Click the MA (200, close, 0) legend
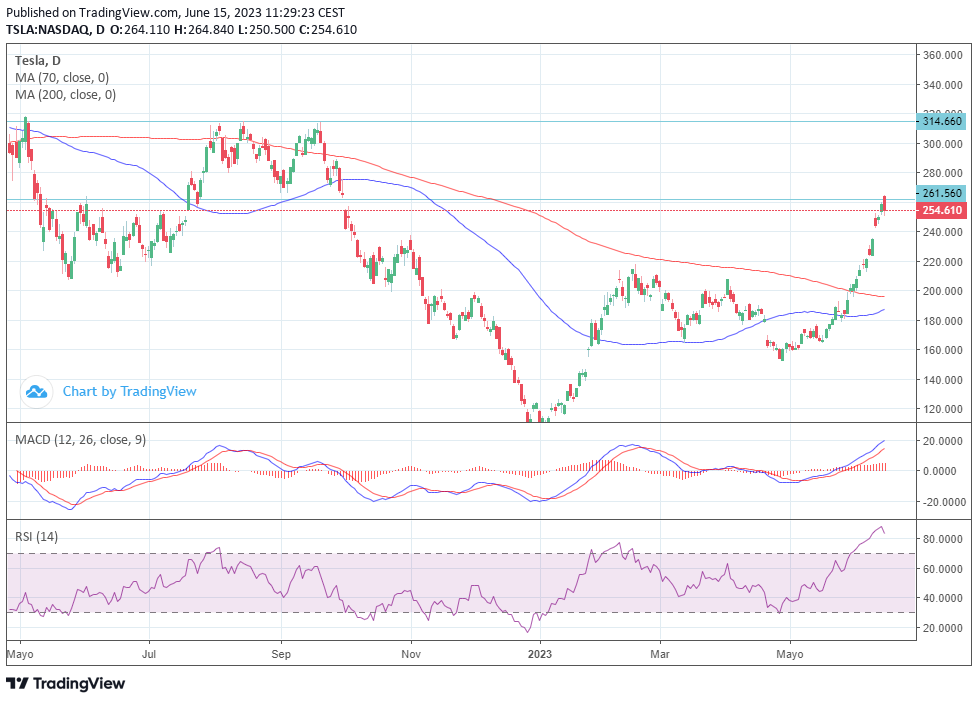The image size is (978, 702). 65,94
